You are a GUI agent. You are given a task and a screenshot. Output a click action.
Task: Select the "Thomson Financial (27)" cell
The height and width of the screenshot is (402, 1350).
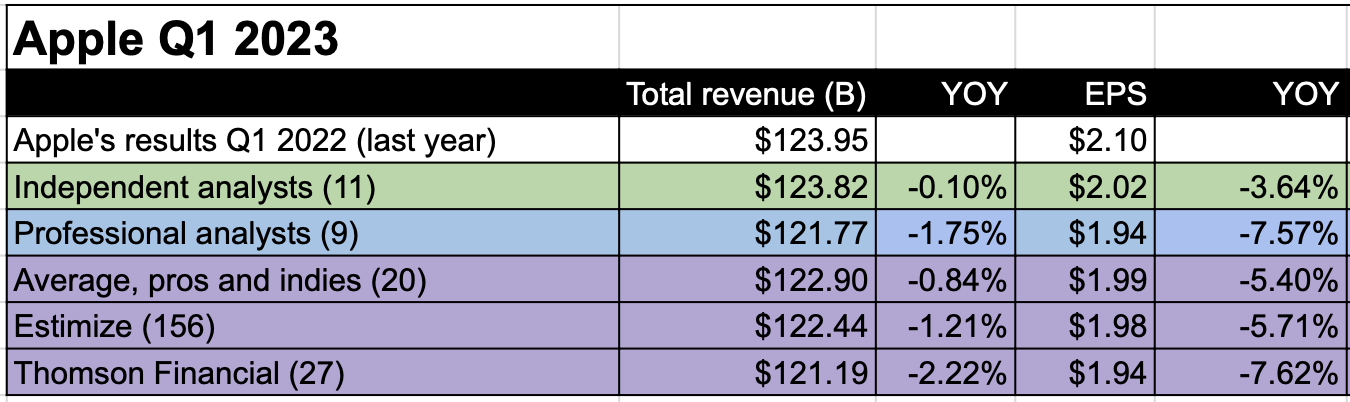[180, 374]
